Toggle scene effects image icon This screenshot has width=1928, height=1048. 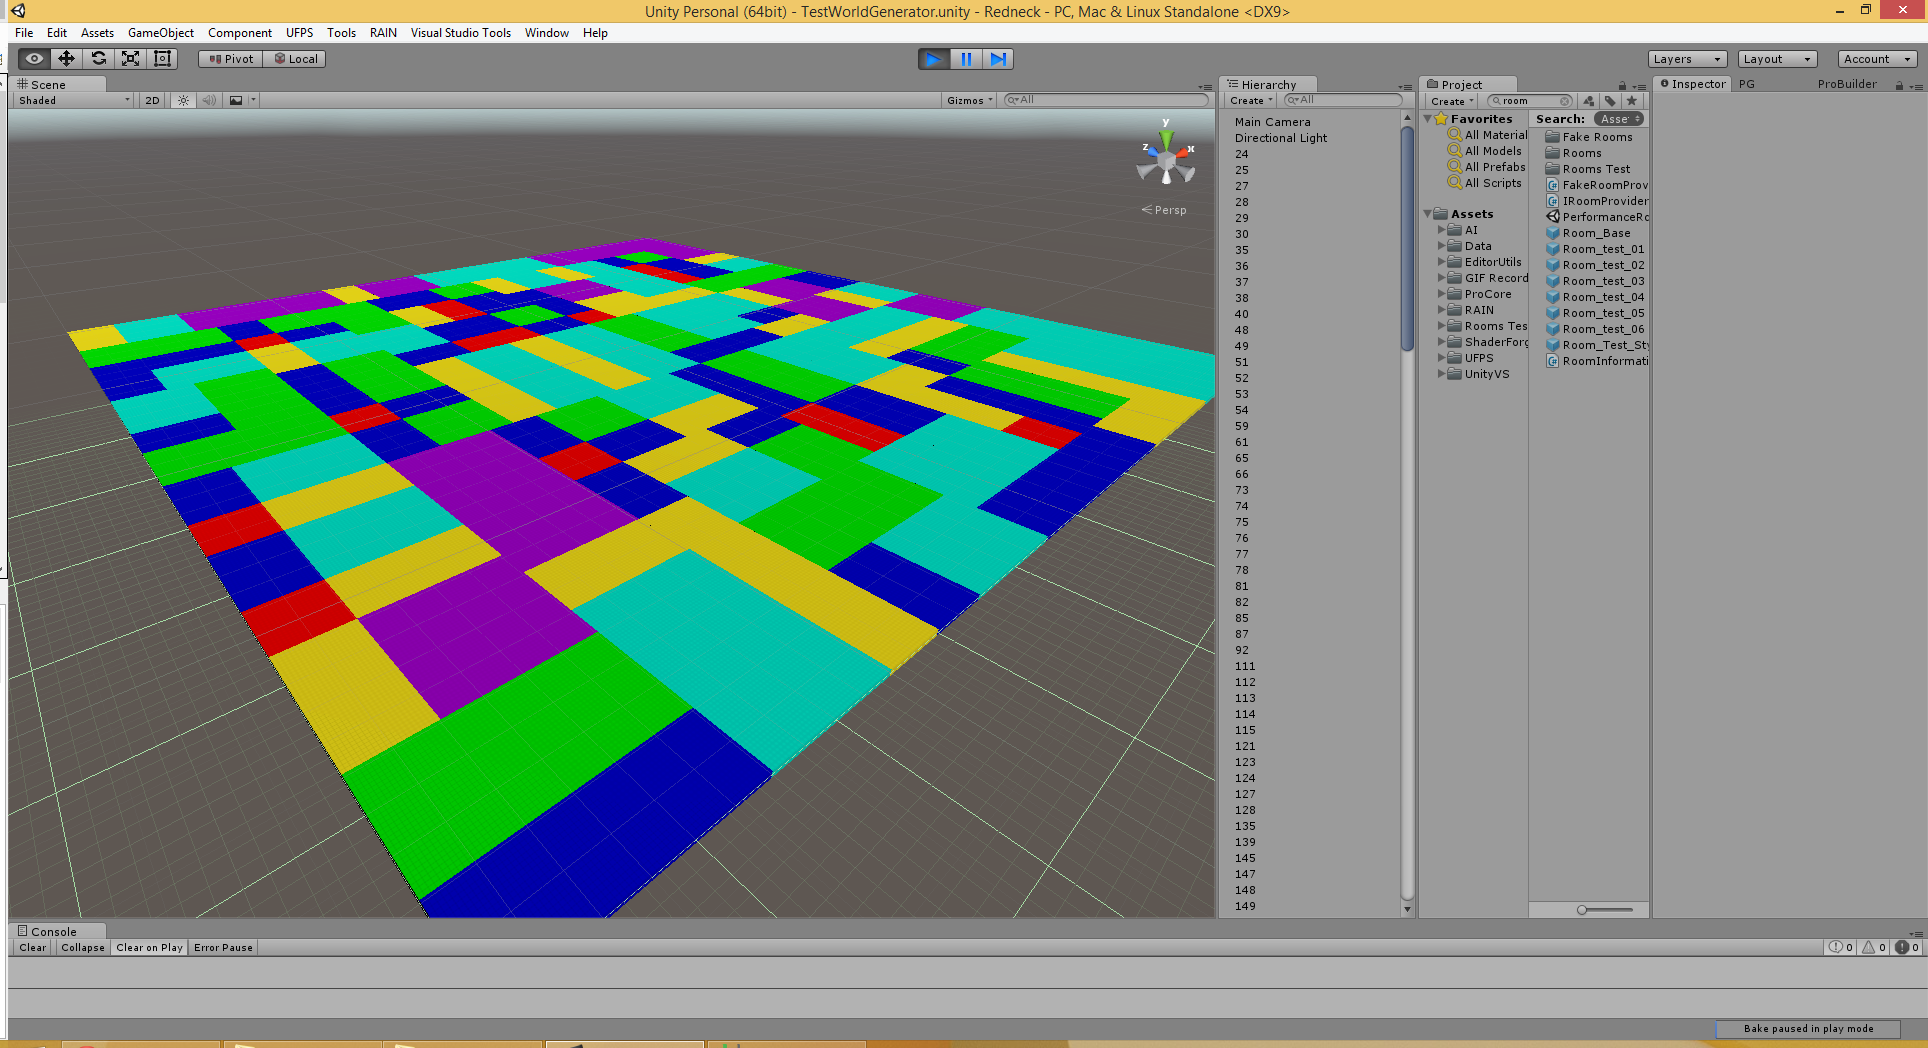click(236, 100)
